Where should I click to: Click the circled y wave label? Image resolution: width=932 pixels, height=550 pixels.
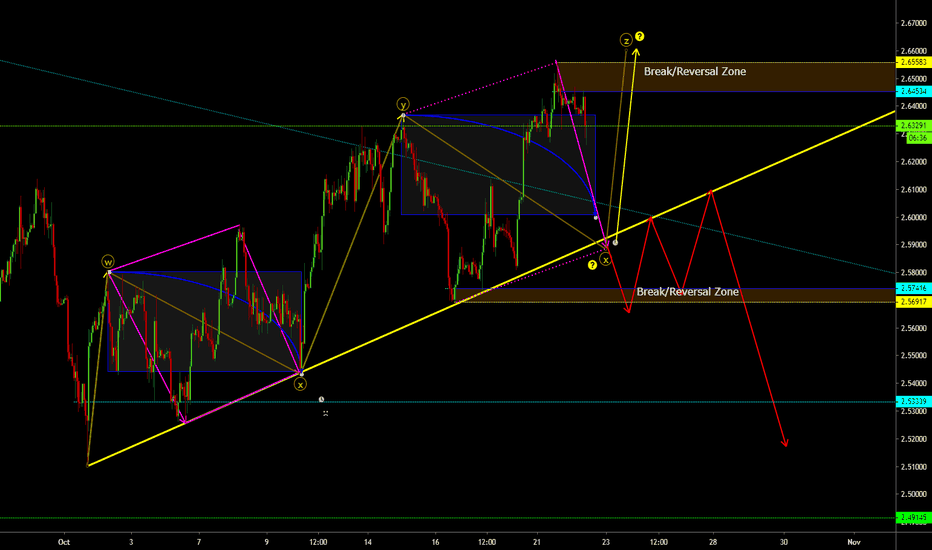[403, 105]
